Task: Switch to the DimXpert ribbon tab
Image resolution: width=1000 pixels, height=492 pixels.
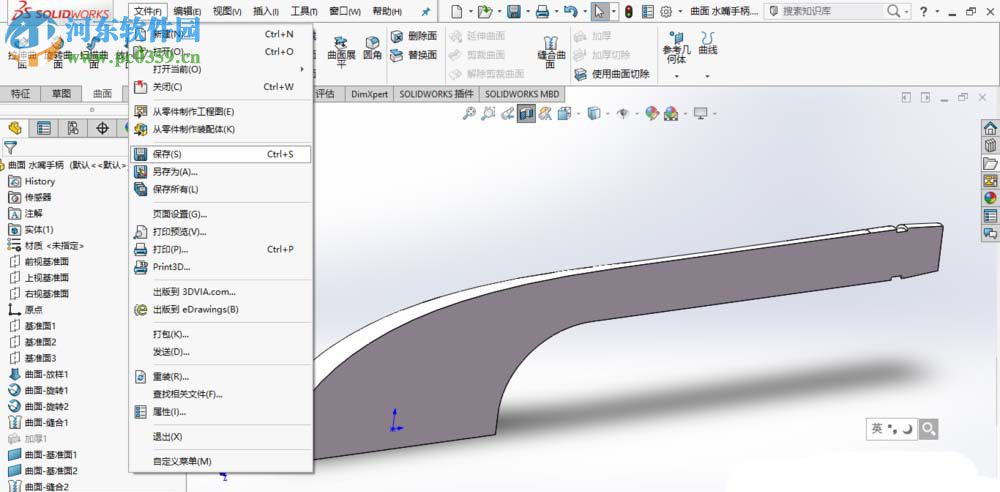Action: point(369,94)
